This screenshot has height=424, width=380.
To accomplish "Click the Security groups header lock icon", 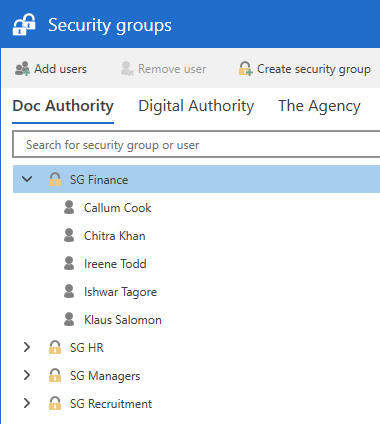I will [x=24, y=24].
